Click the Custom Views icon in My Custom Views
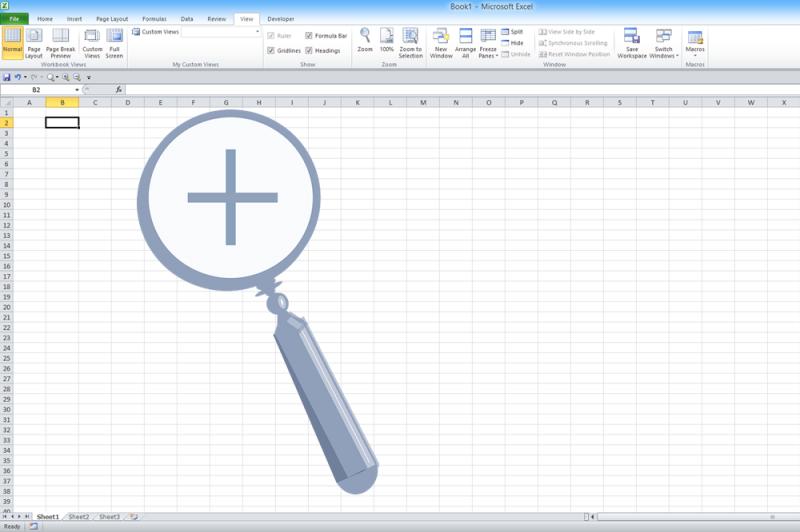 click(136, 32)
